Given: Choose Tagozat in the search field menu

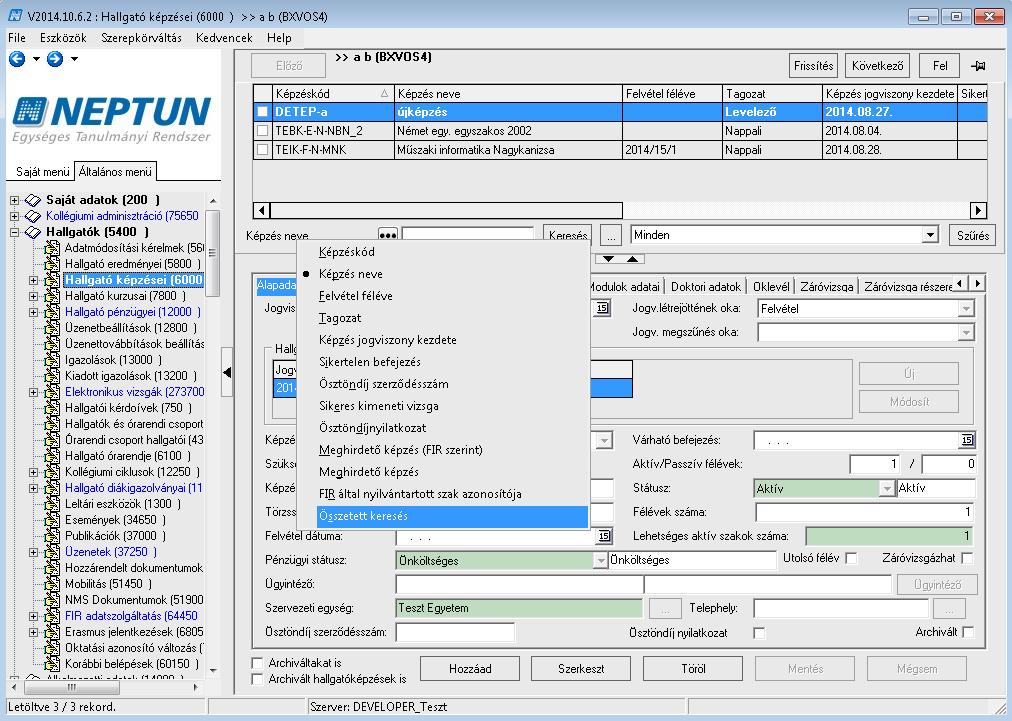Looking at the screenshot, I should point(340,318).
